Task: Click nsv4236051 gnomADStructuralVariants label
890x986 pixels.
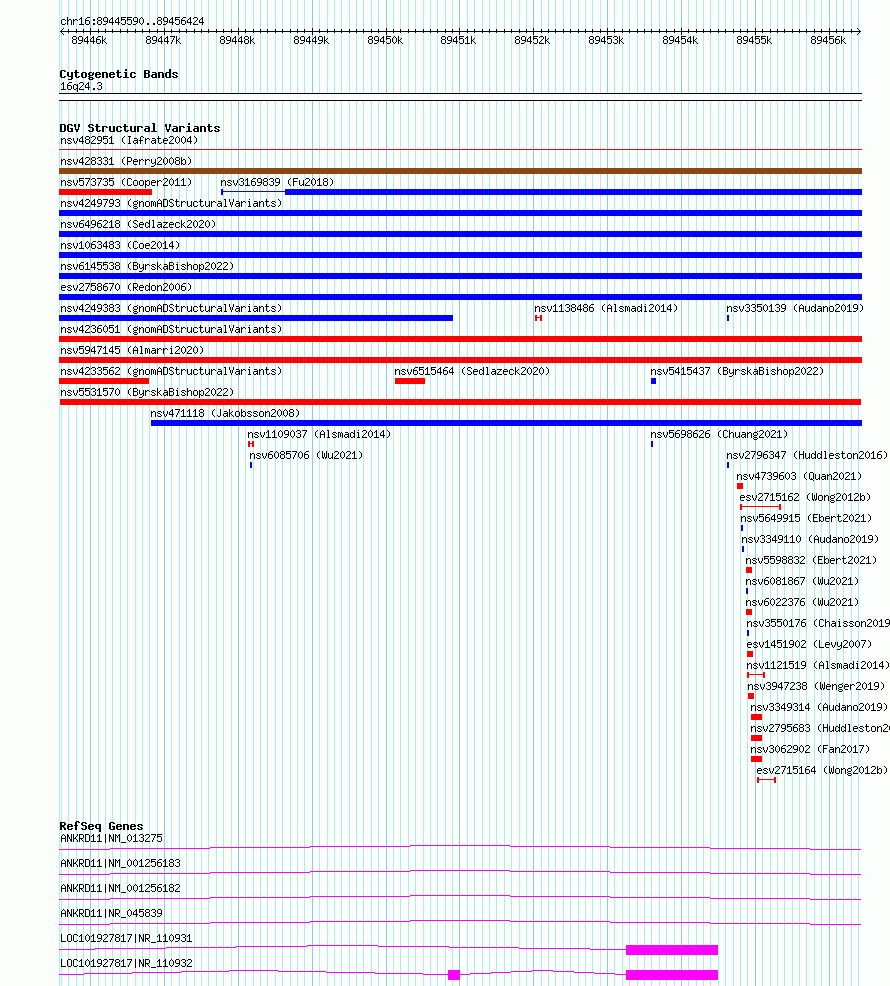Action: pos(171,330)
